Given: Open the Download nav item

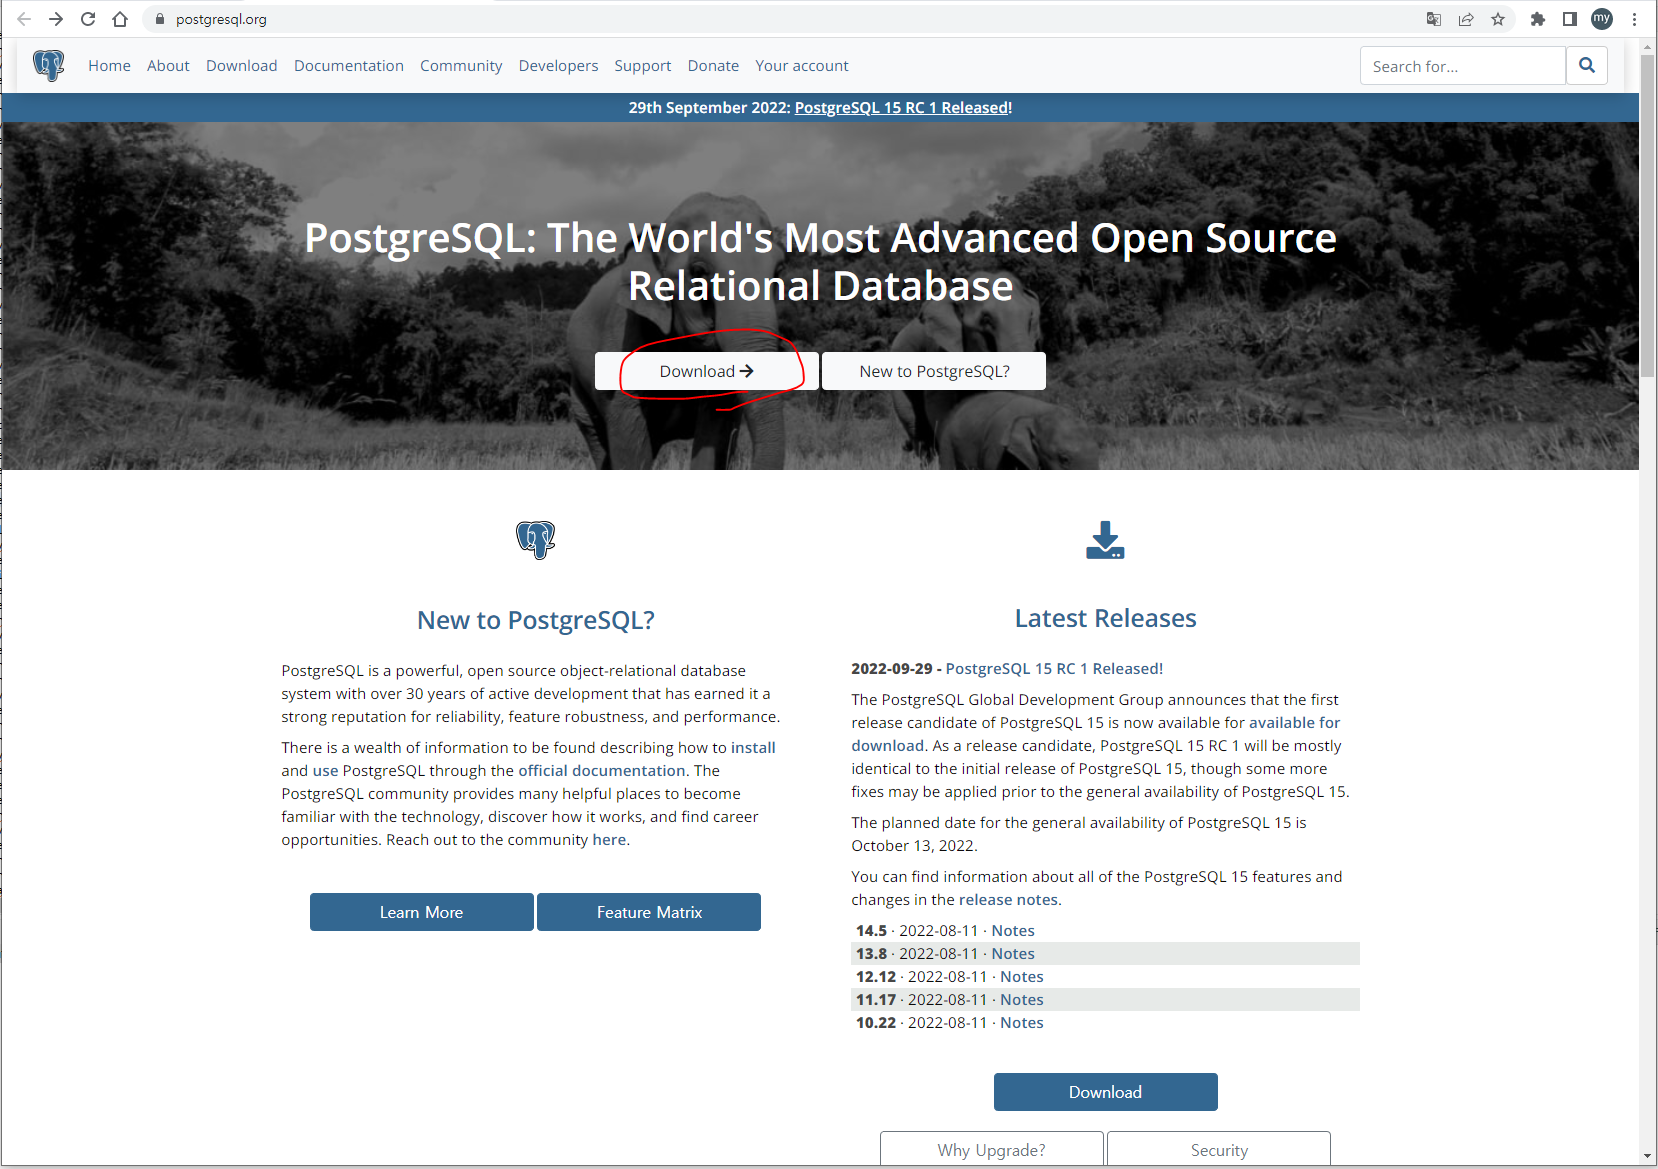Looking at the screenshot, I should click(242, 66).
